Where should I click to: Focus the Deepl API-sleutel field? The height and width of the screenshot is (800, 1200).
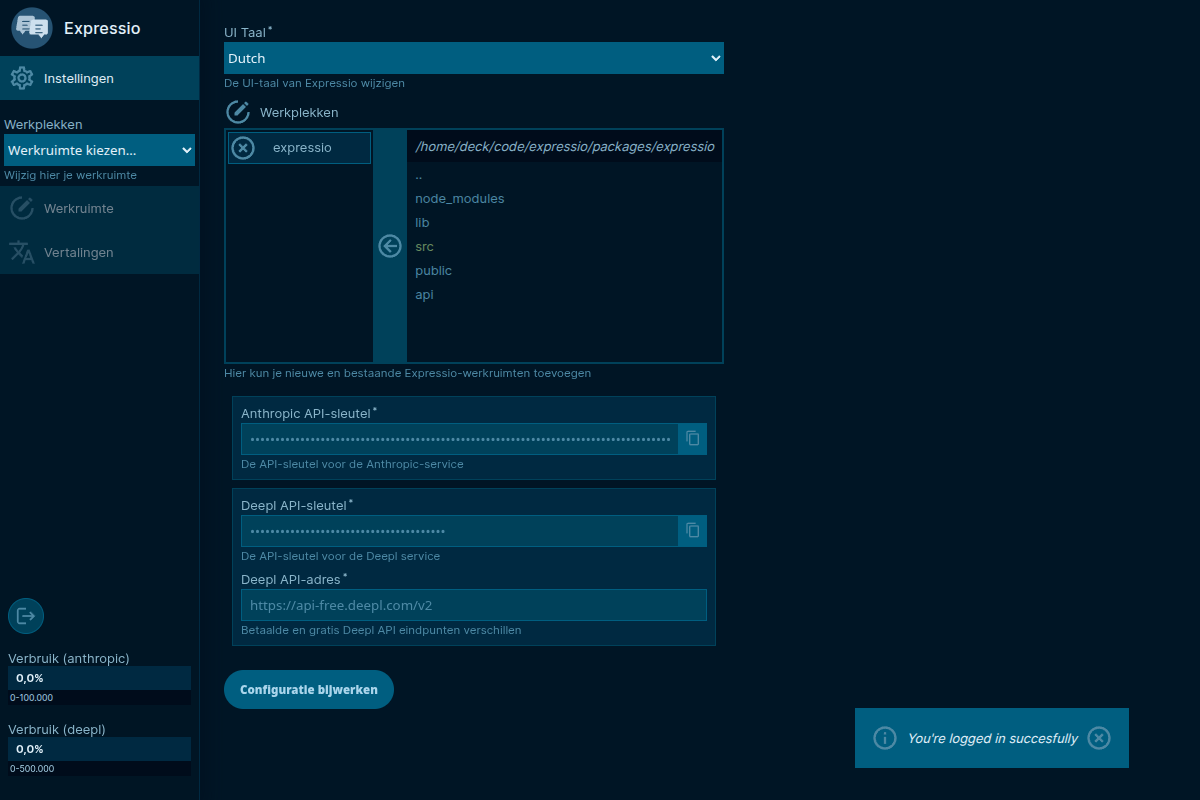(460, 531)
